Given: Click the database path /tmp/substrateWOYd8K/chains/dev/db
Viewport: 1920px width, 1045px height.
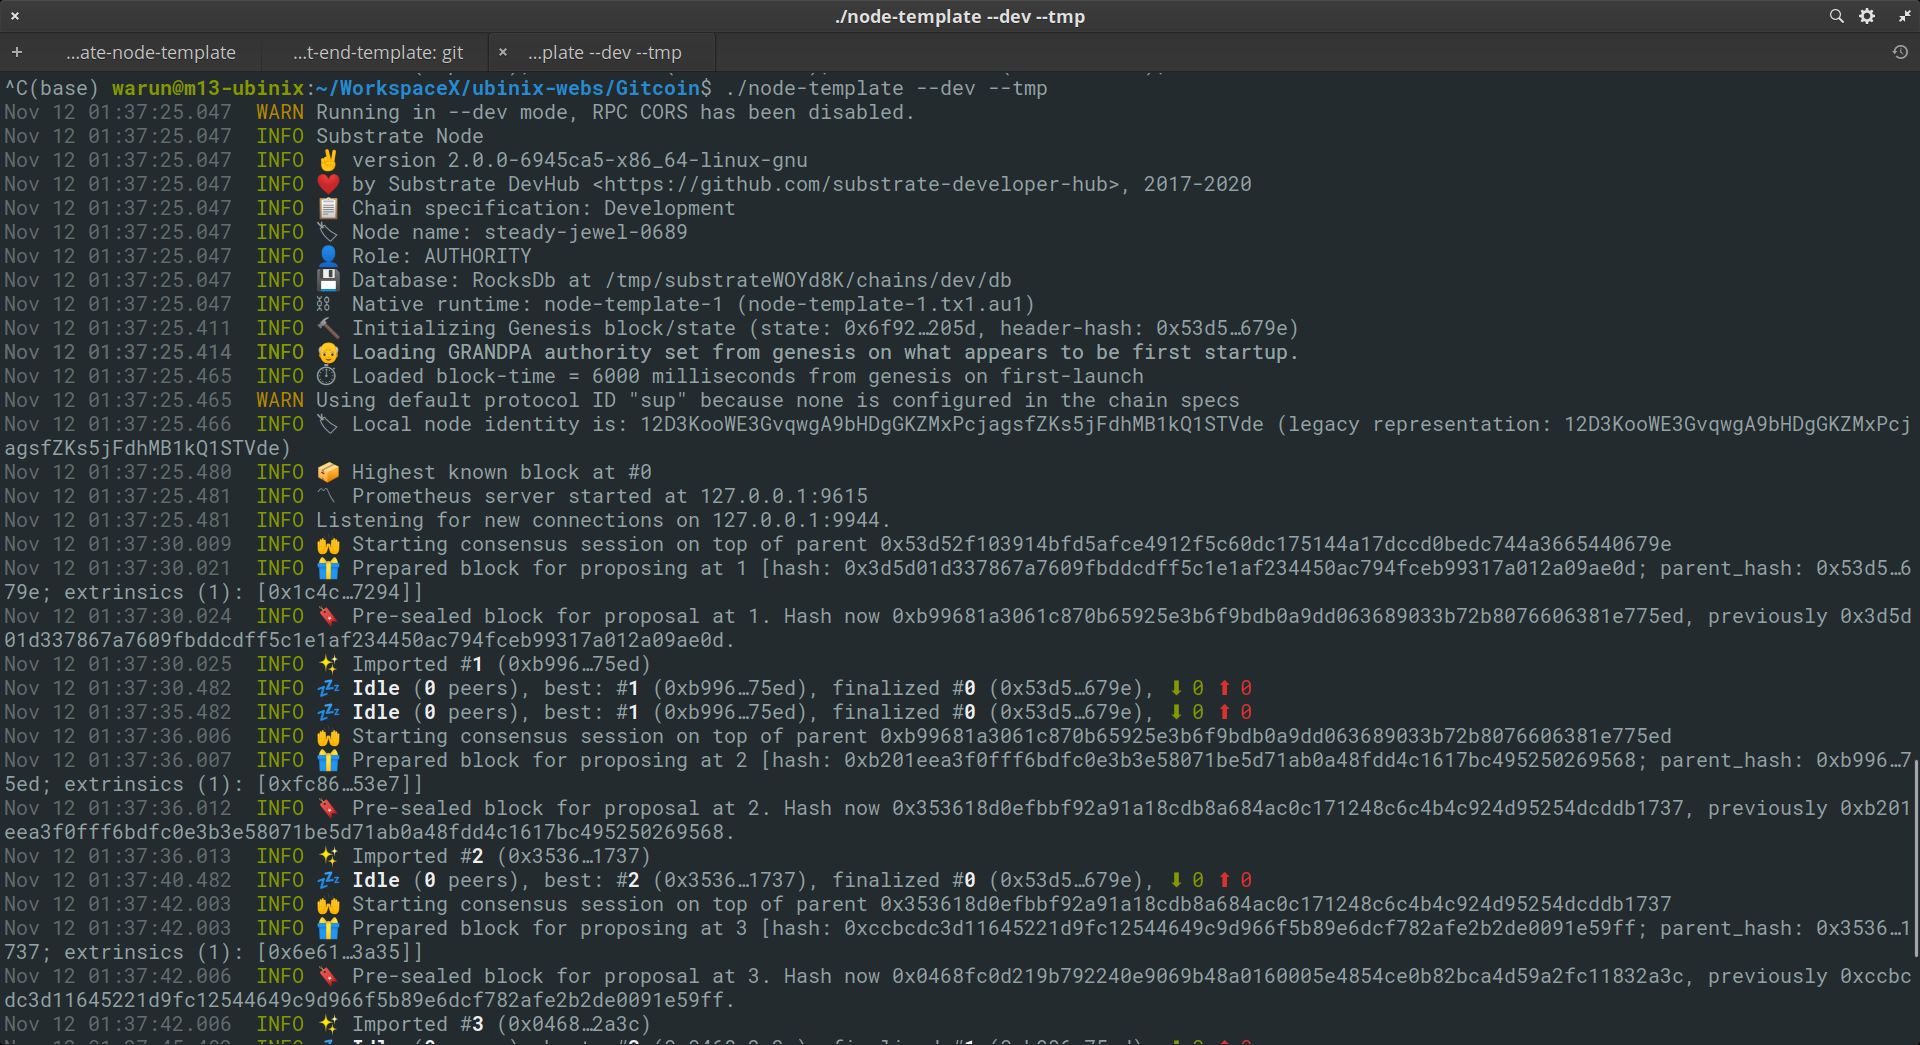Looking at the screenshot, I should 808,280.
